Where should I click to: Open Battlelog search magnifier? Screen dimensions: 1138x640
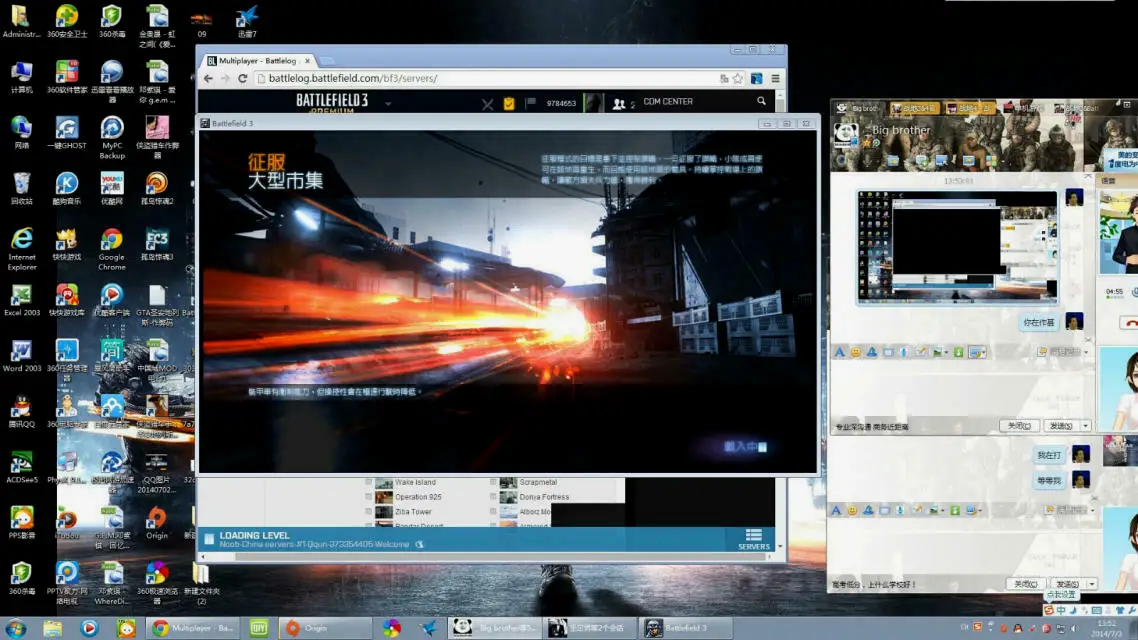(x=761, y=102)
